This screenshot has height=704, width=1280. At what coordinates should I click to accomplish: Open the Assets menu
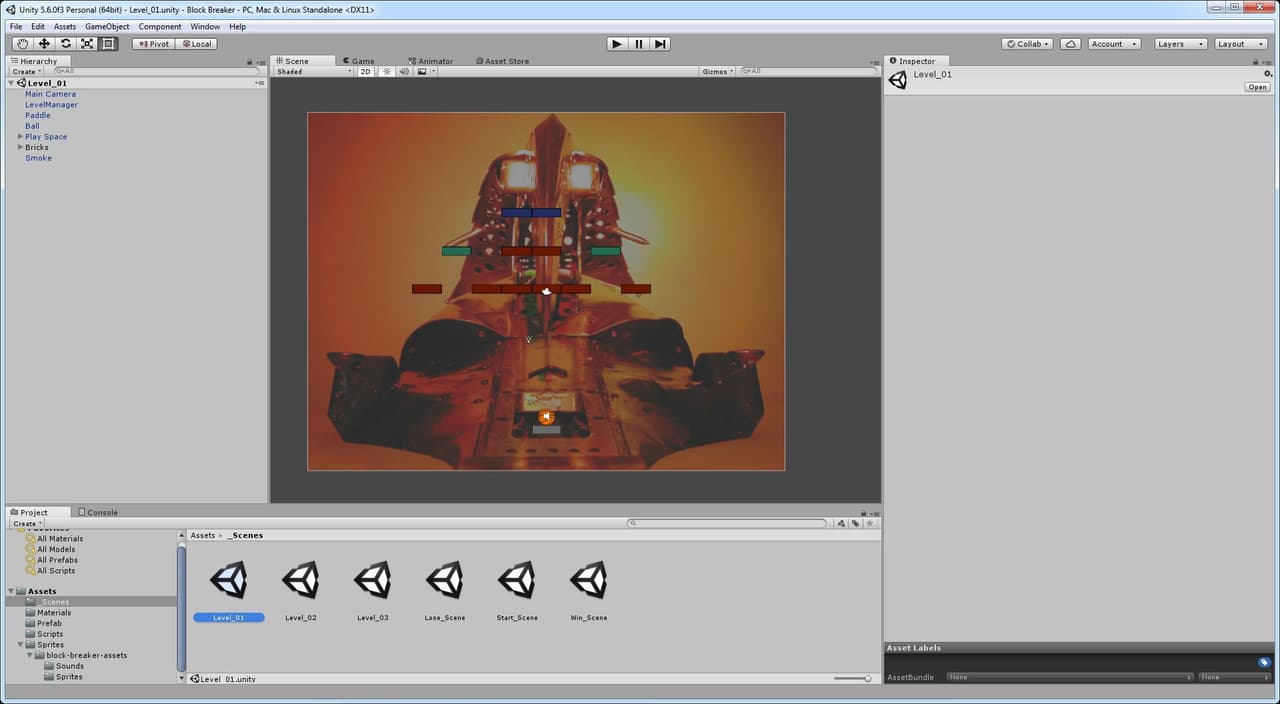point(65,27)
